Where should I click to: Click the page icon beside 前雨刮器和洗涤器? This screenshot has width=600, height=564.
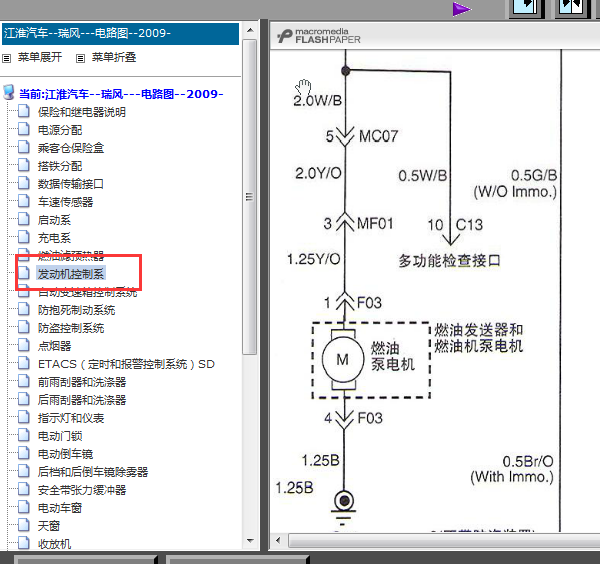coord(24,381)
